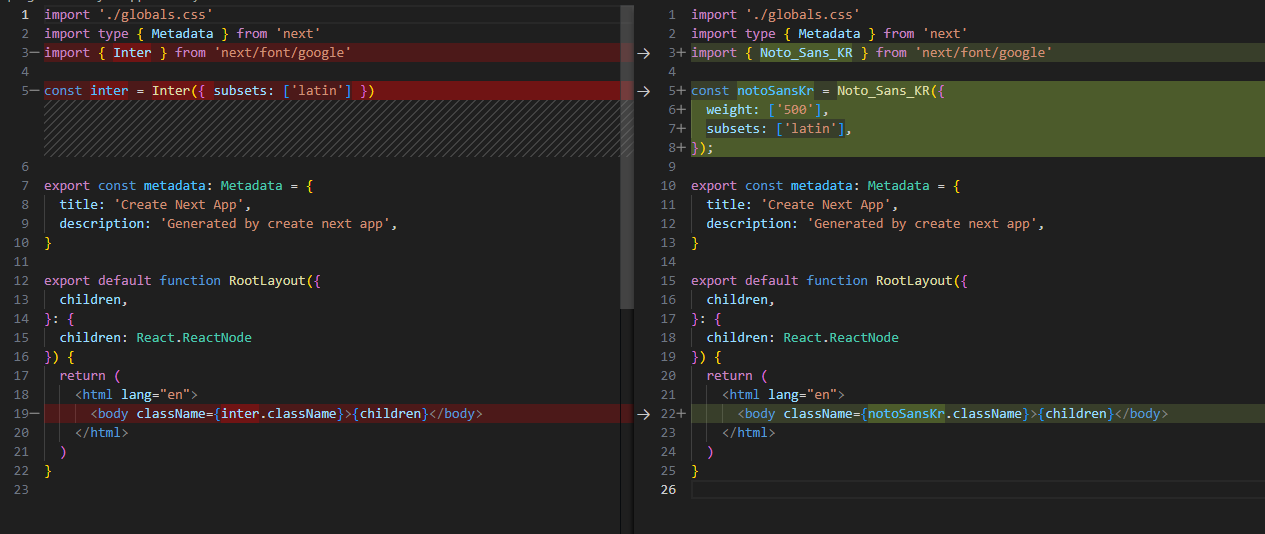The image size is (1265, 534).
Task: Click '{children}' in the left pane body line
Action: (391, 414)
